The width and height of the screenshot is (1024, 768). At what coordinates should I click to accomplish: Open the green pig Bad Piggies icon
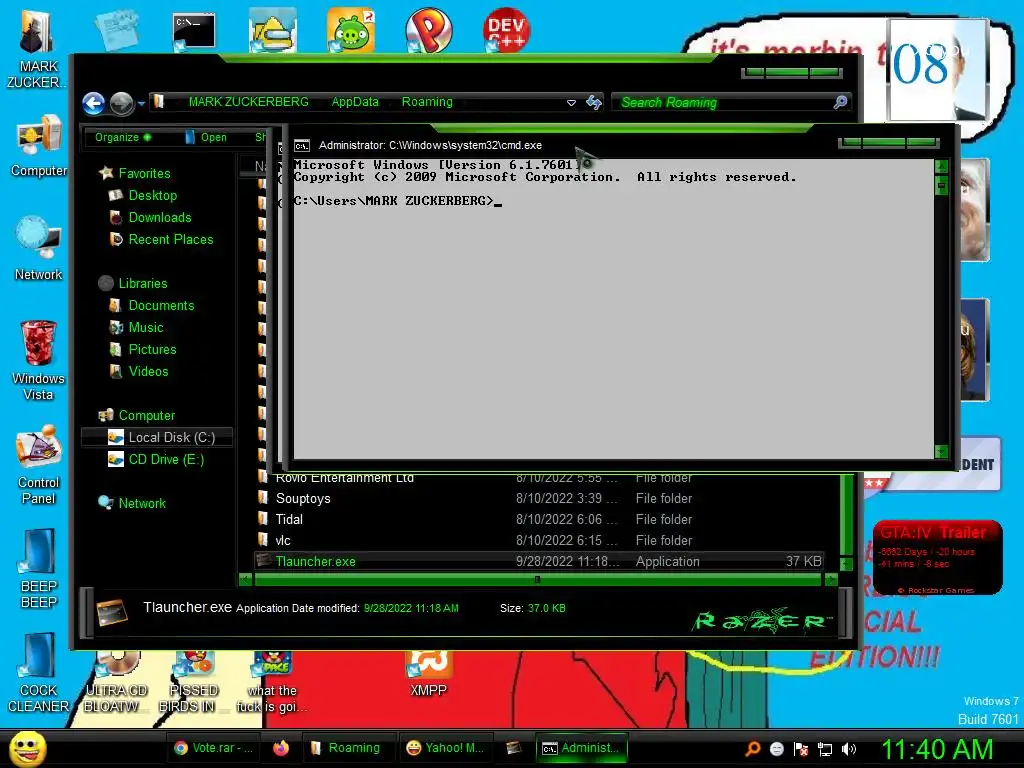tap(351, 30)
